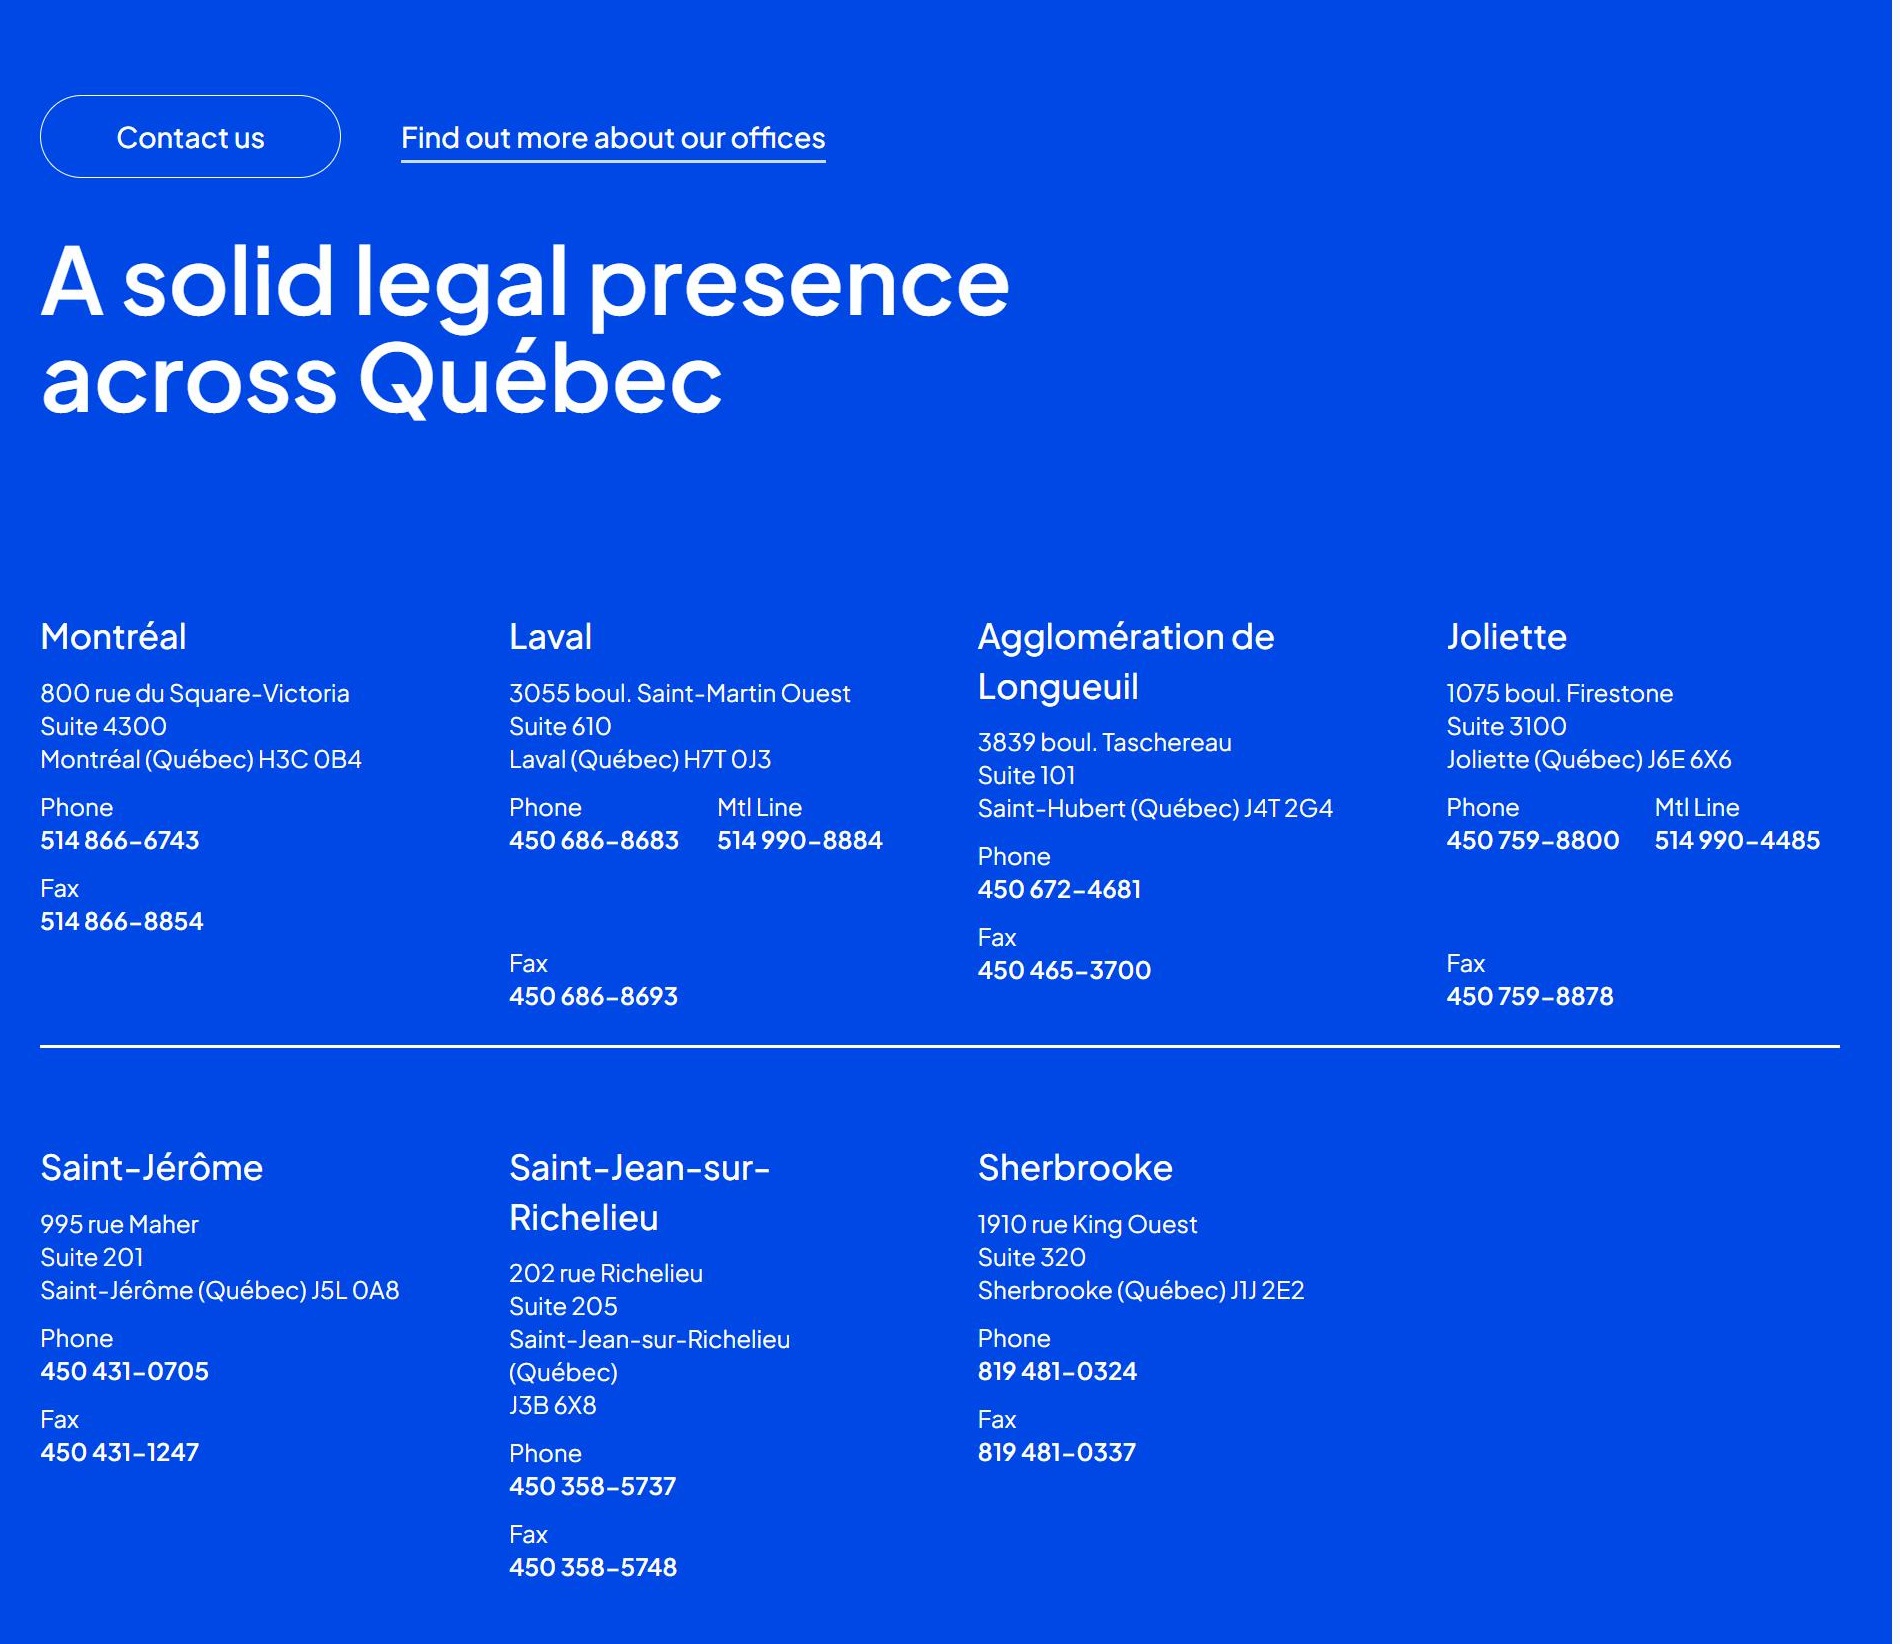Image resolution: width=1900 pixels, height=1644 pixels.
Task: Dial Laval phone 450 686-8683
Action: click(x=594, y=840)
